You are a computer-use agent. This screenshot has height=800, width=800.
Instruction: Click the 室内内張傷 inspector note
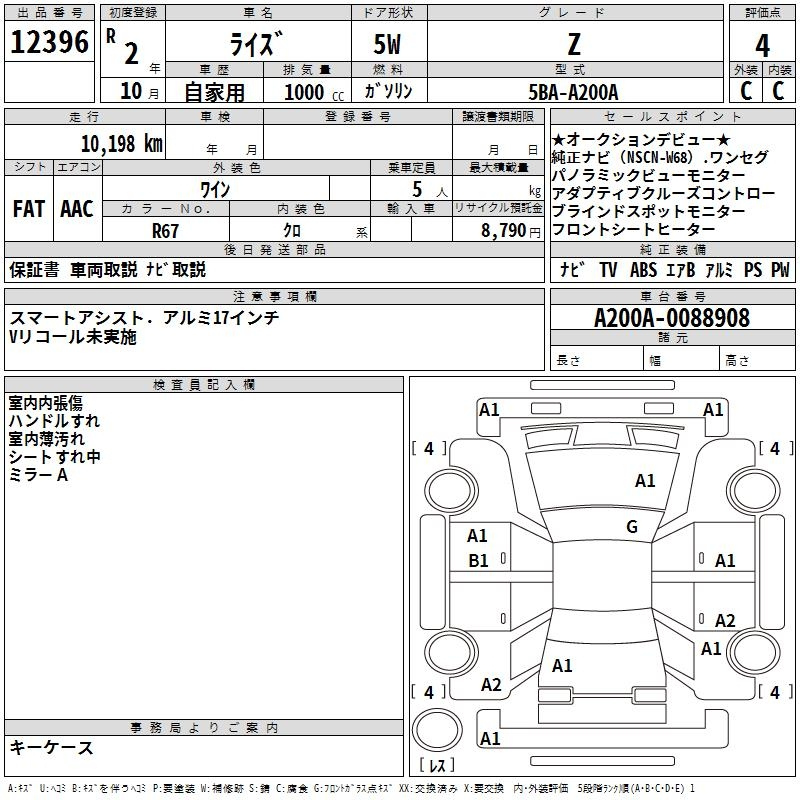point(45,403)
